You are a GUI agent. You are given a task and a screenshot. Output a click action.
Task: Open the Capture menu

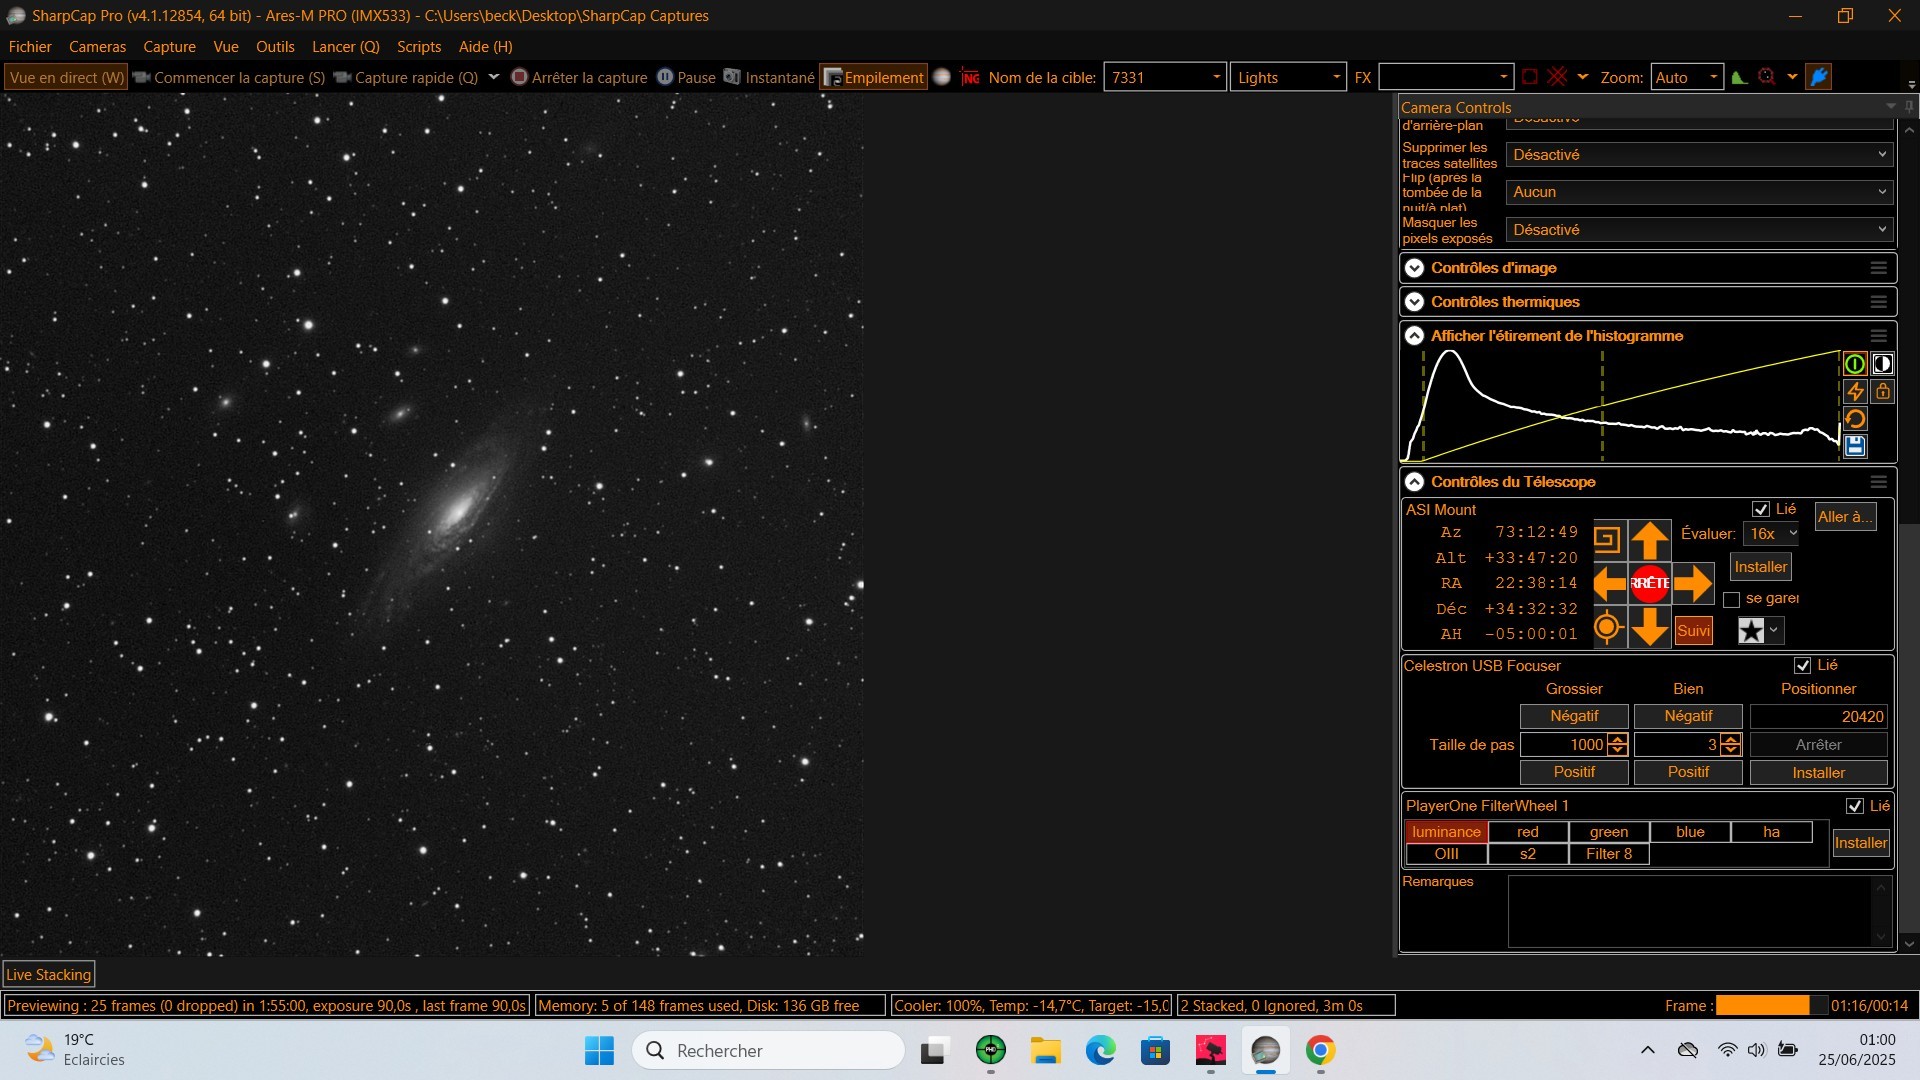click(169, 47)
